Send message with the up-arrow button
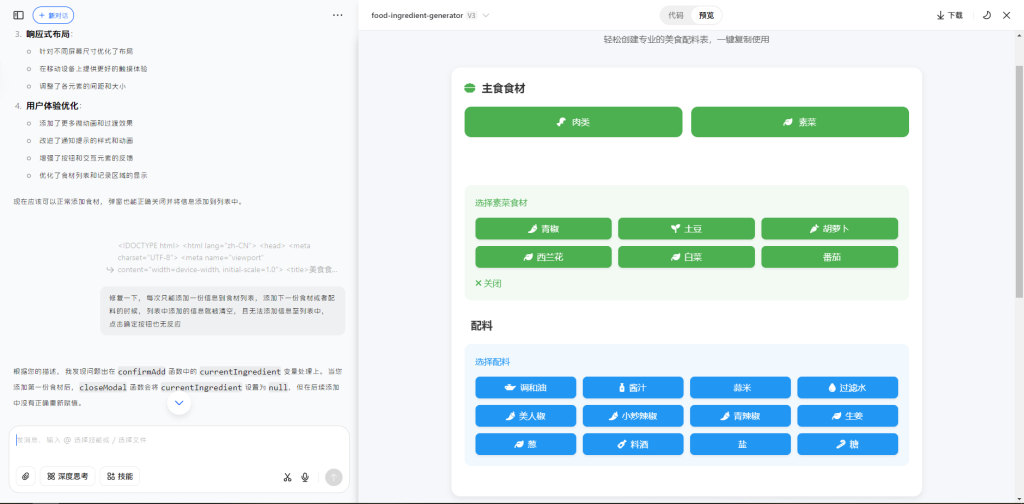1024x504 pixels. (334, 477)
